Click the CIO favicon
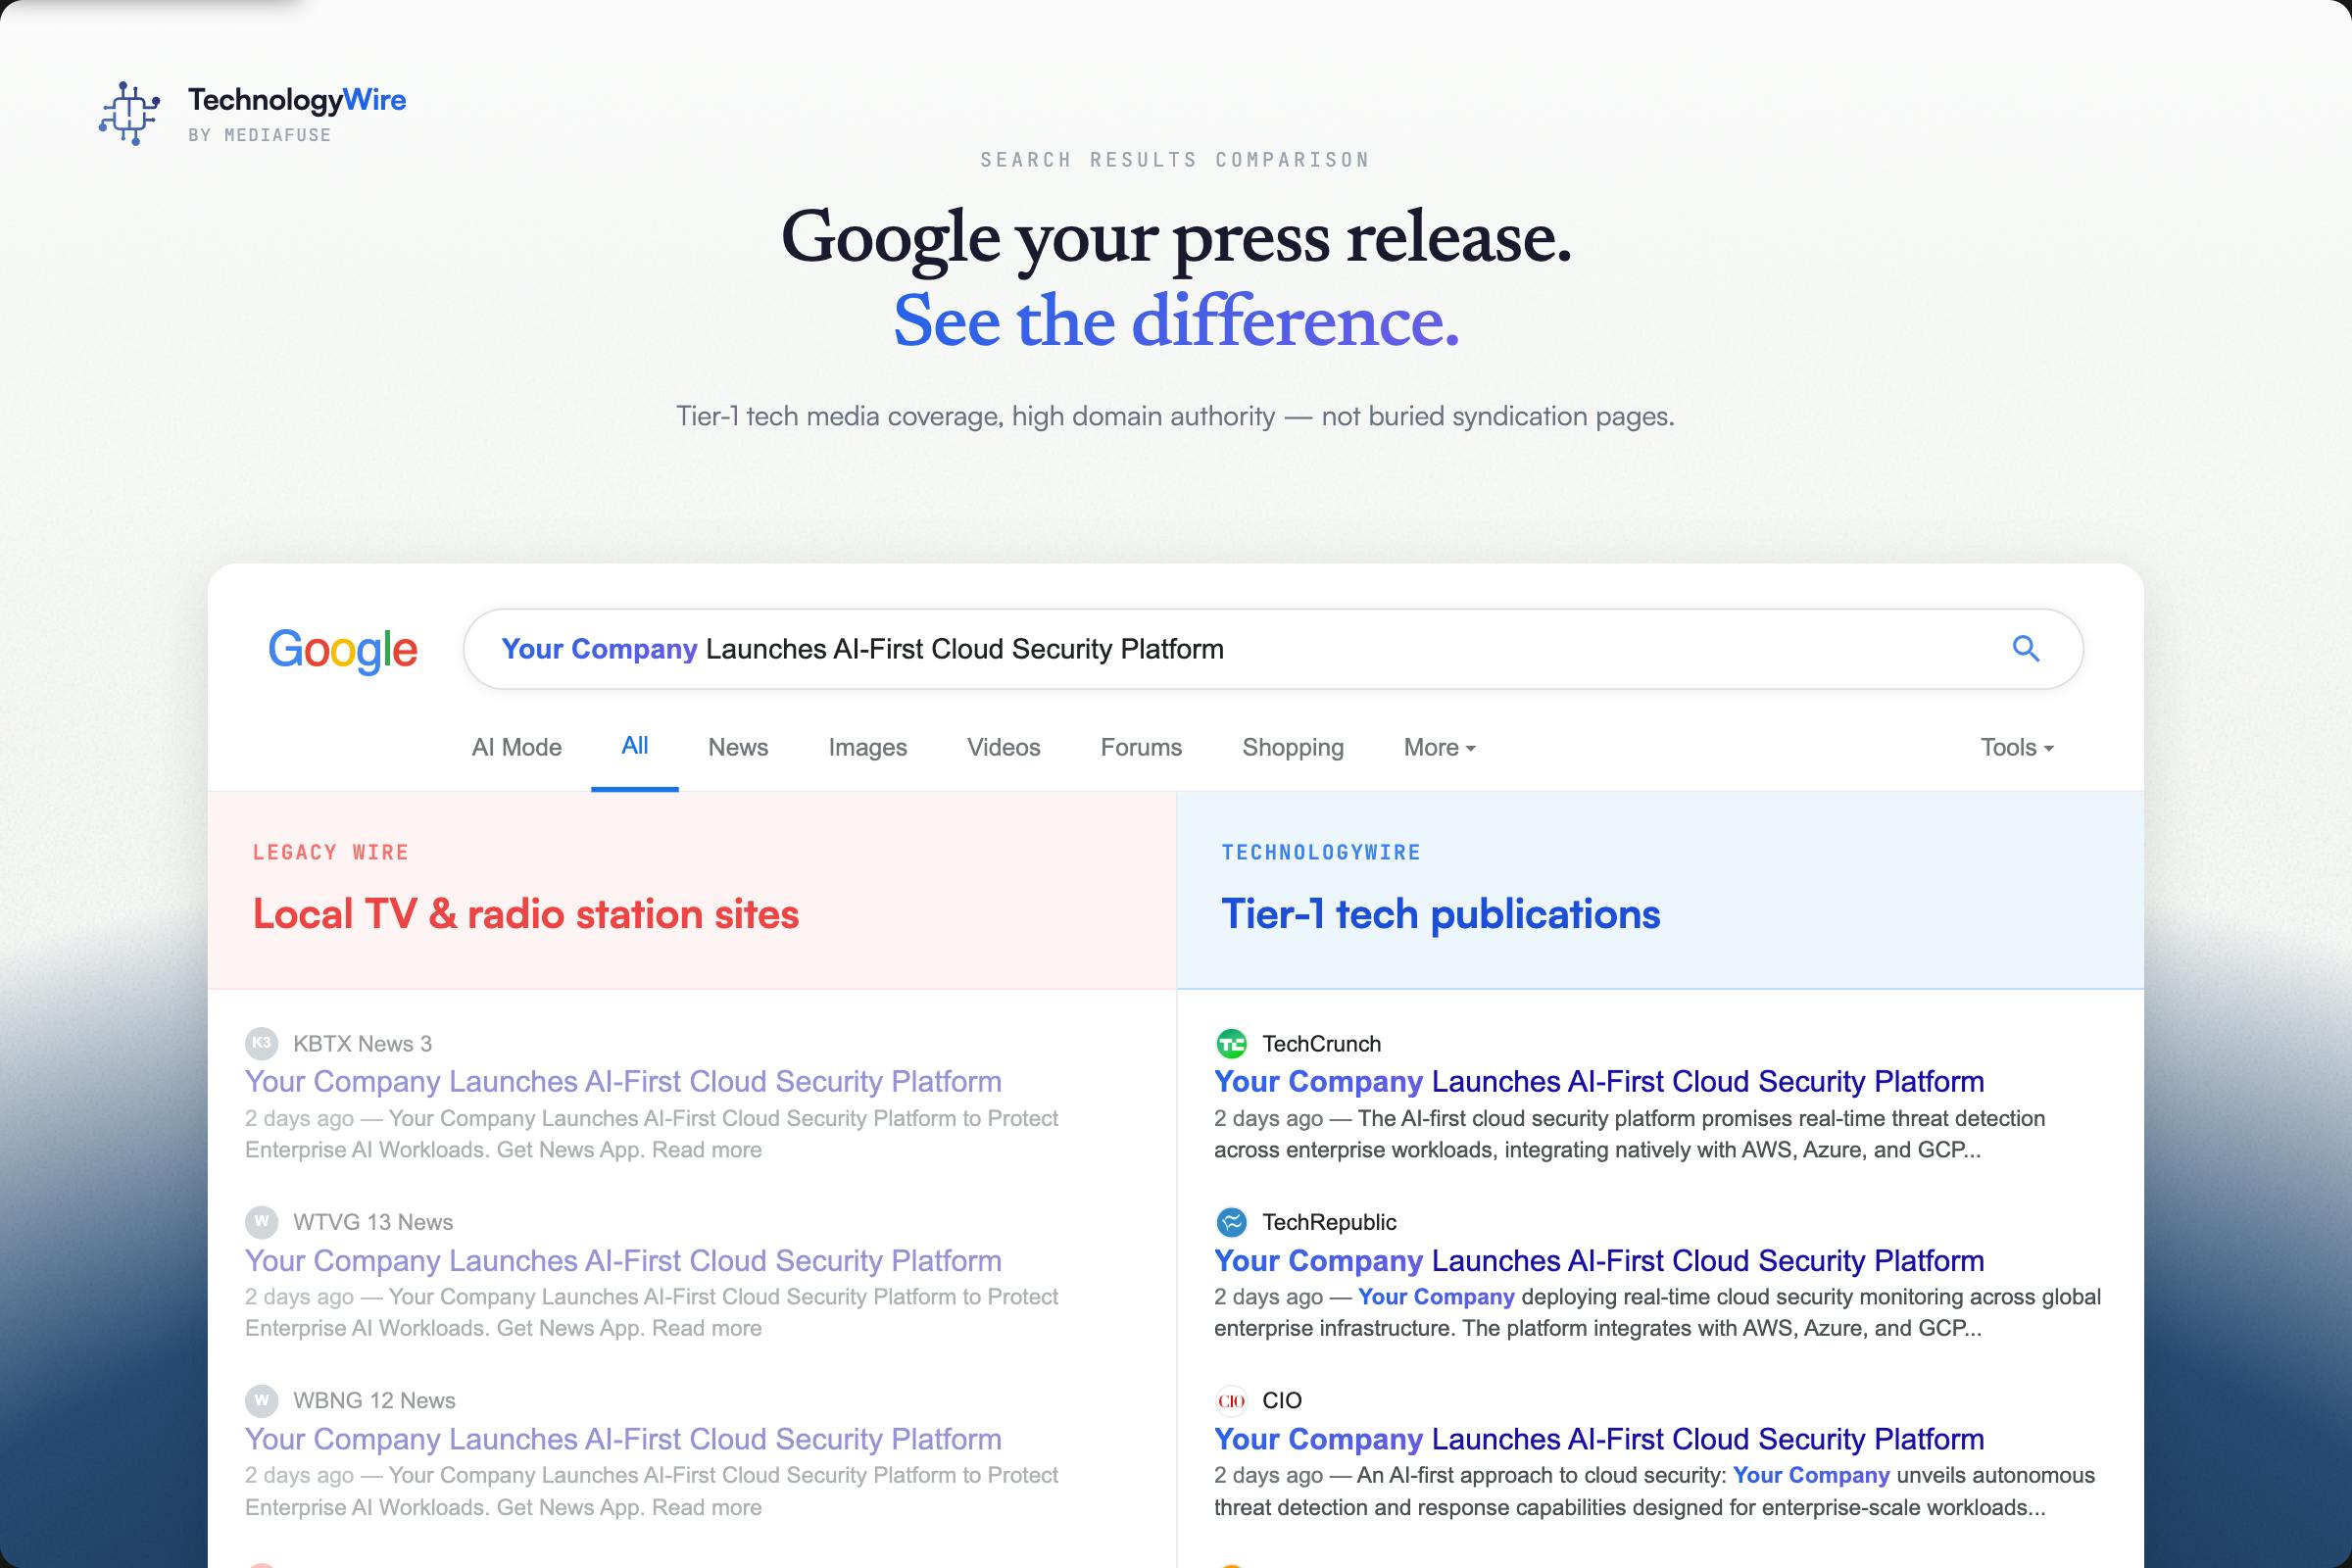2352x1568 pixels. tap(1231, 1400)
